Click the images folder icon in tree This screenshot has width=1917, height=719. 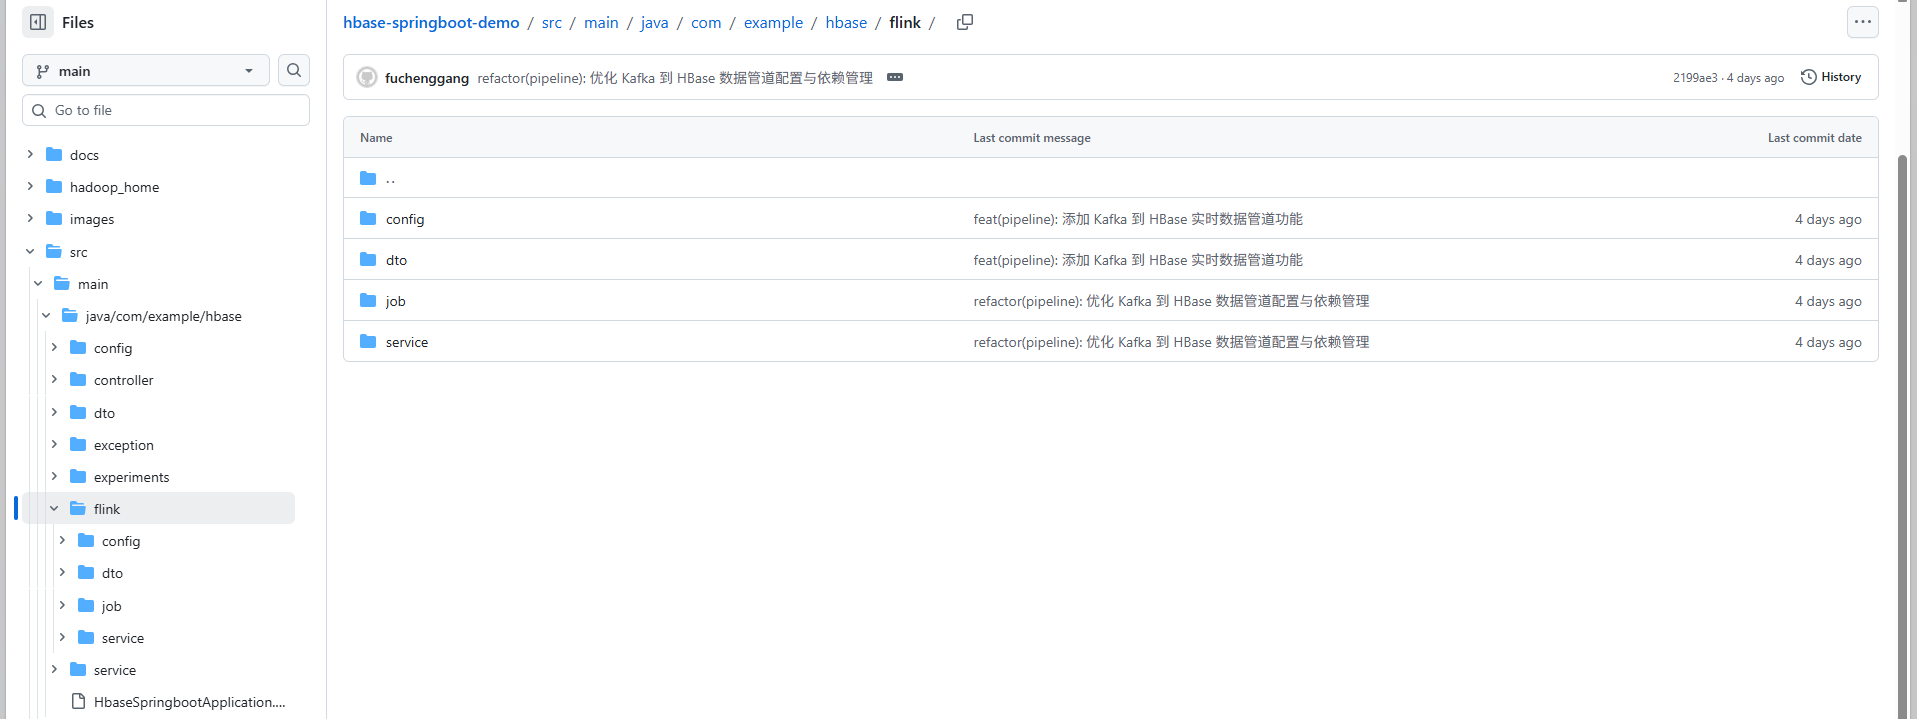click(x=54, y=218)
